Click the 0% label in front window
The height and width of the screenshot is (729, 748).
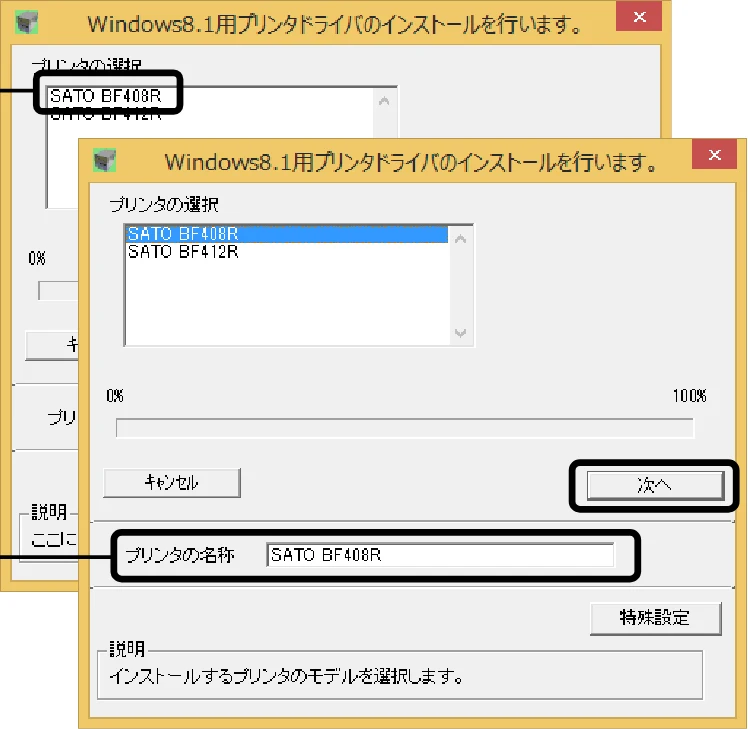point(115,396)
